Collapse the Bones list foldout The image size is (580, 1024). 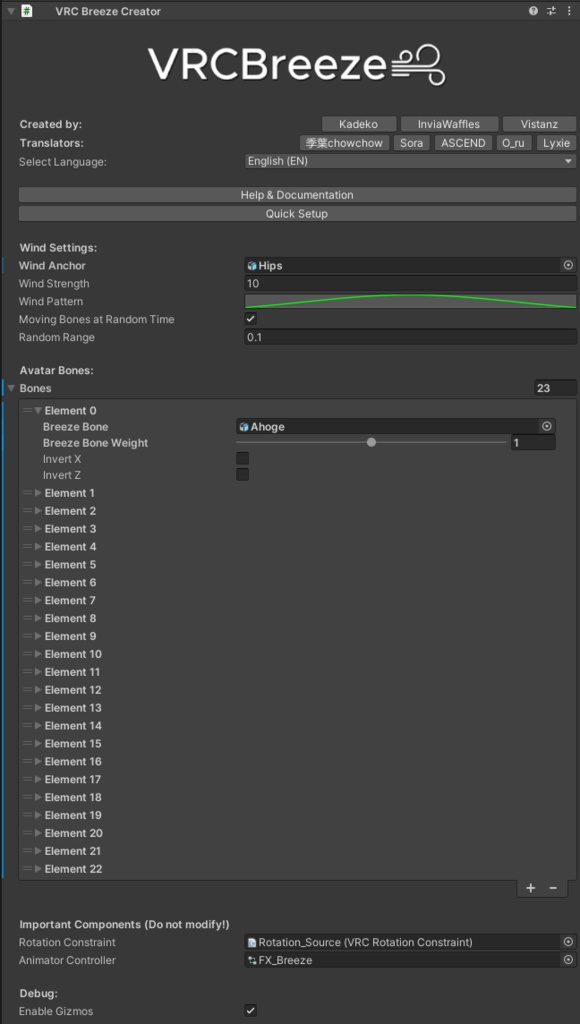(x=11, y=388)
